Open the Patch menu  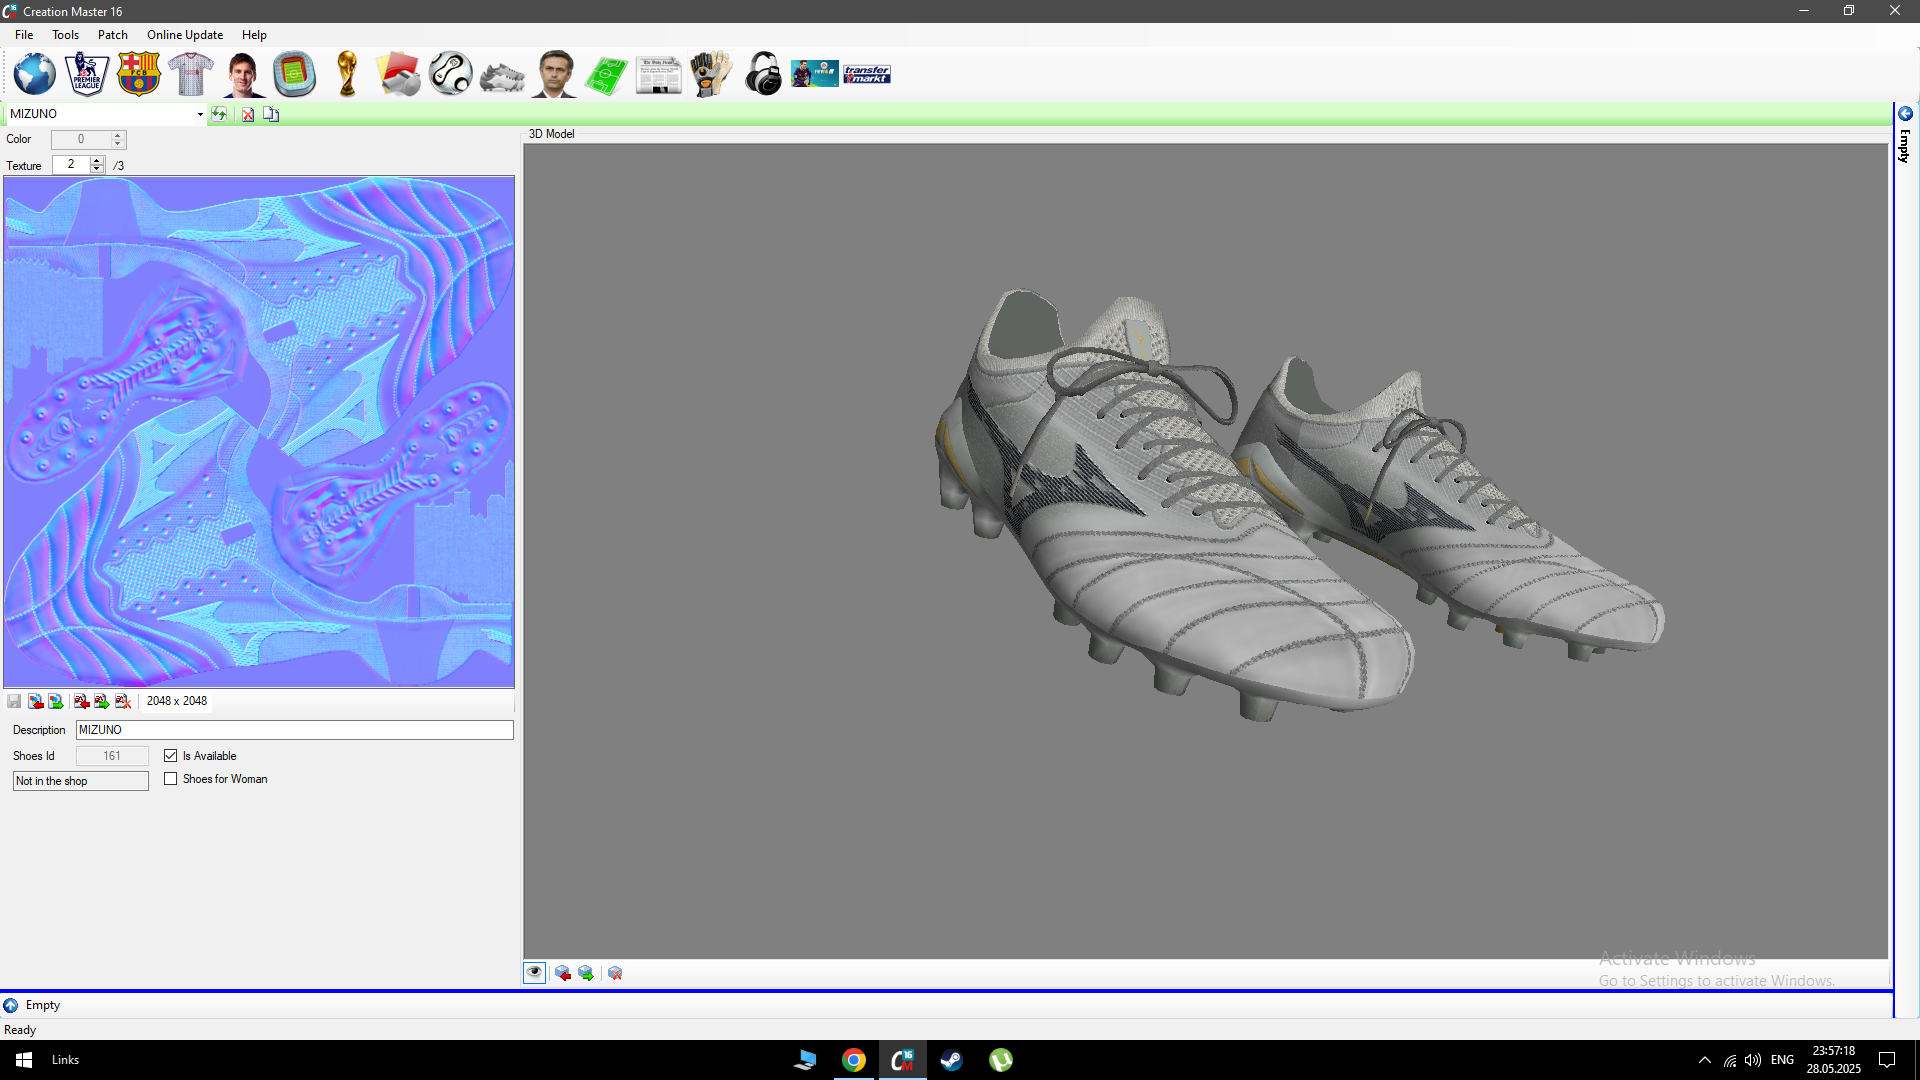[x=113, y=35]
